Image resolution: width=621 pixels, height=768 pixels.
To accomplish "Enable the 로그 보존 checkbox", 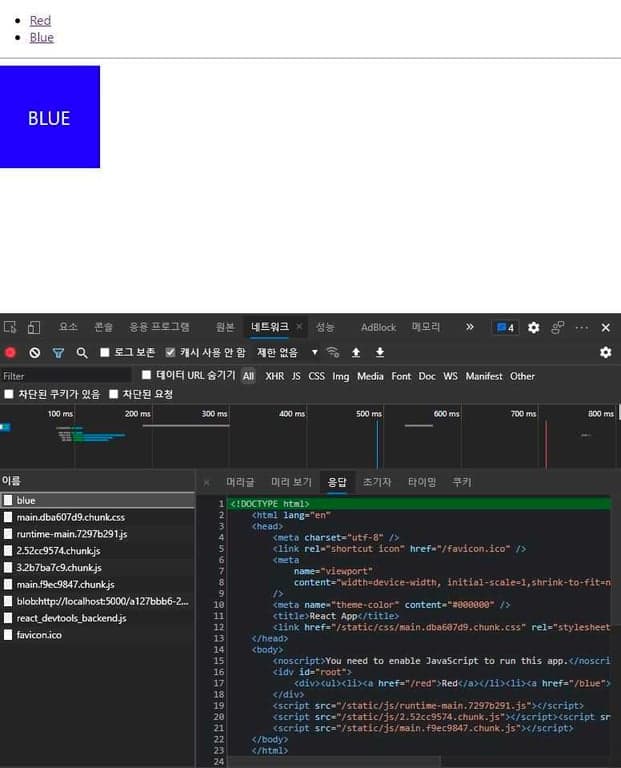I will (x=105, y=353).
